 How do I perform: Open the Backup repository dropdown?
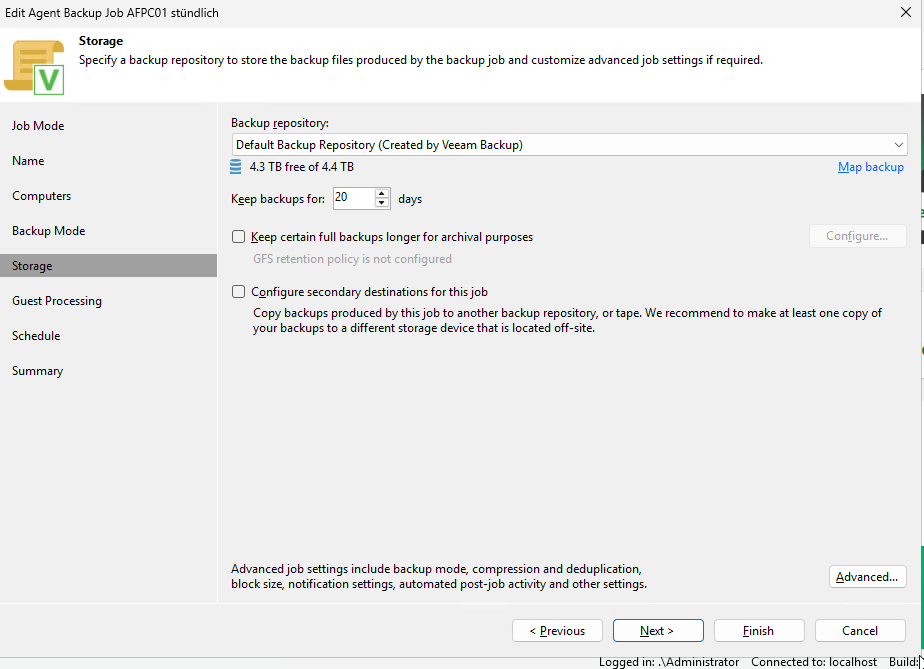[x=568, y=145]
